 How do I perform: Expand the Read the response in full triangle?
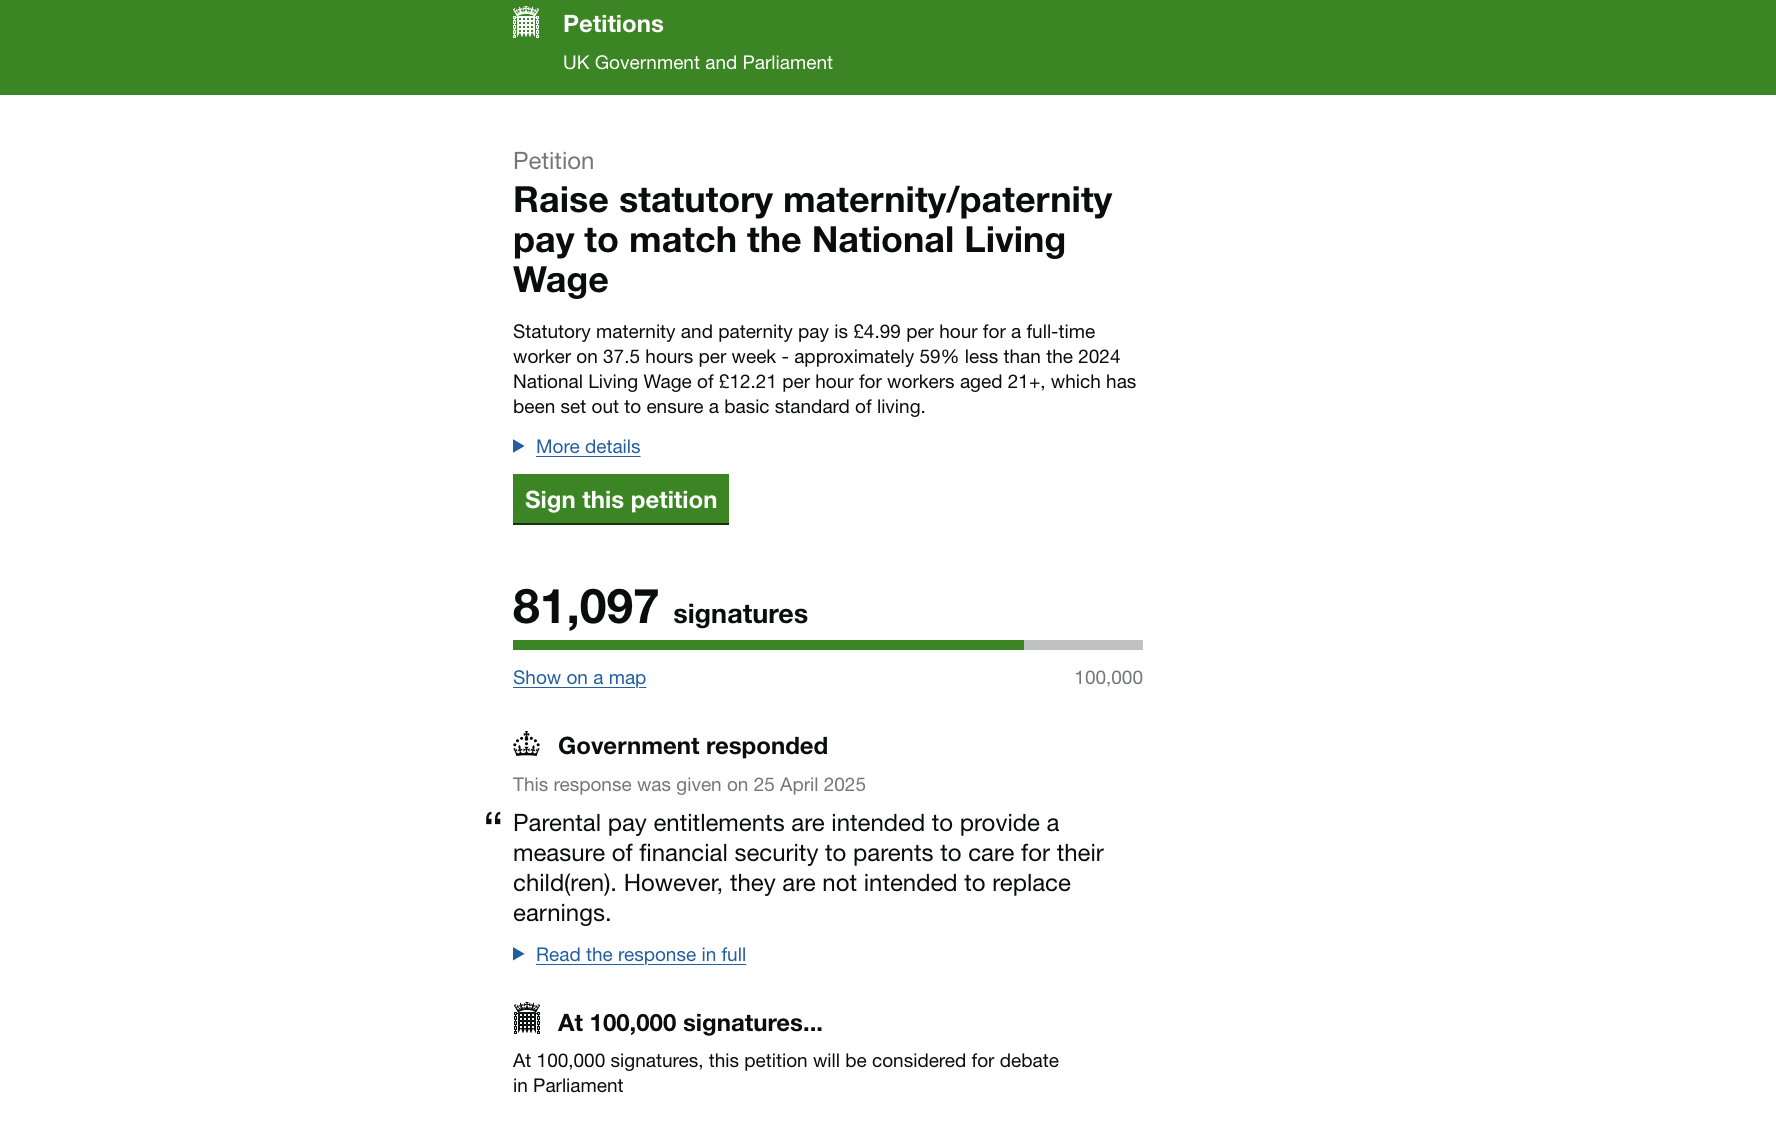(519, 954)
